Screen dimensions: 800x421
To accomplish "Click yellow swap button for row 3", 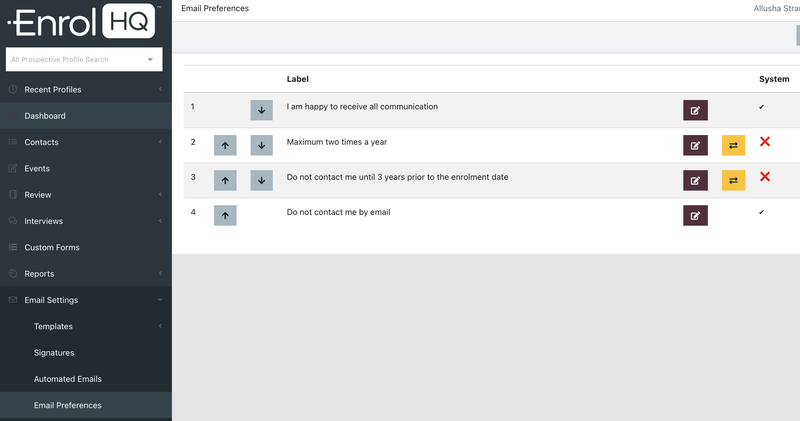I will coord(733,180).
